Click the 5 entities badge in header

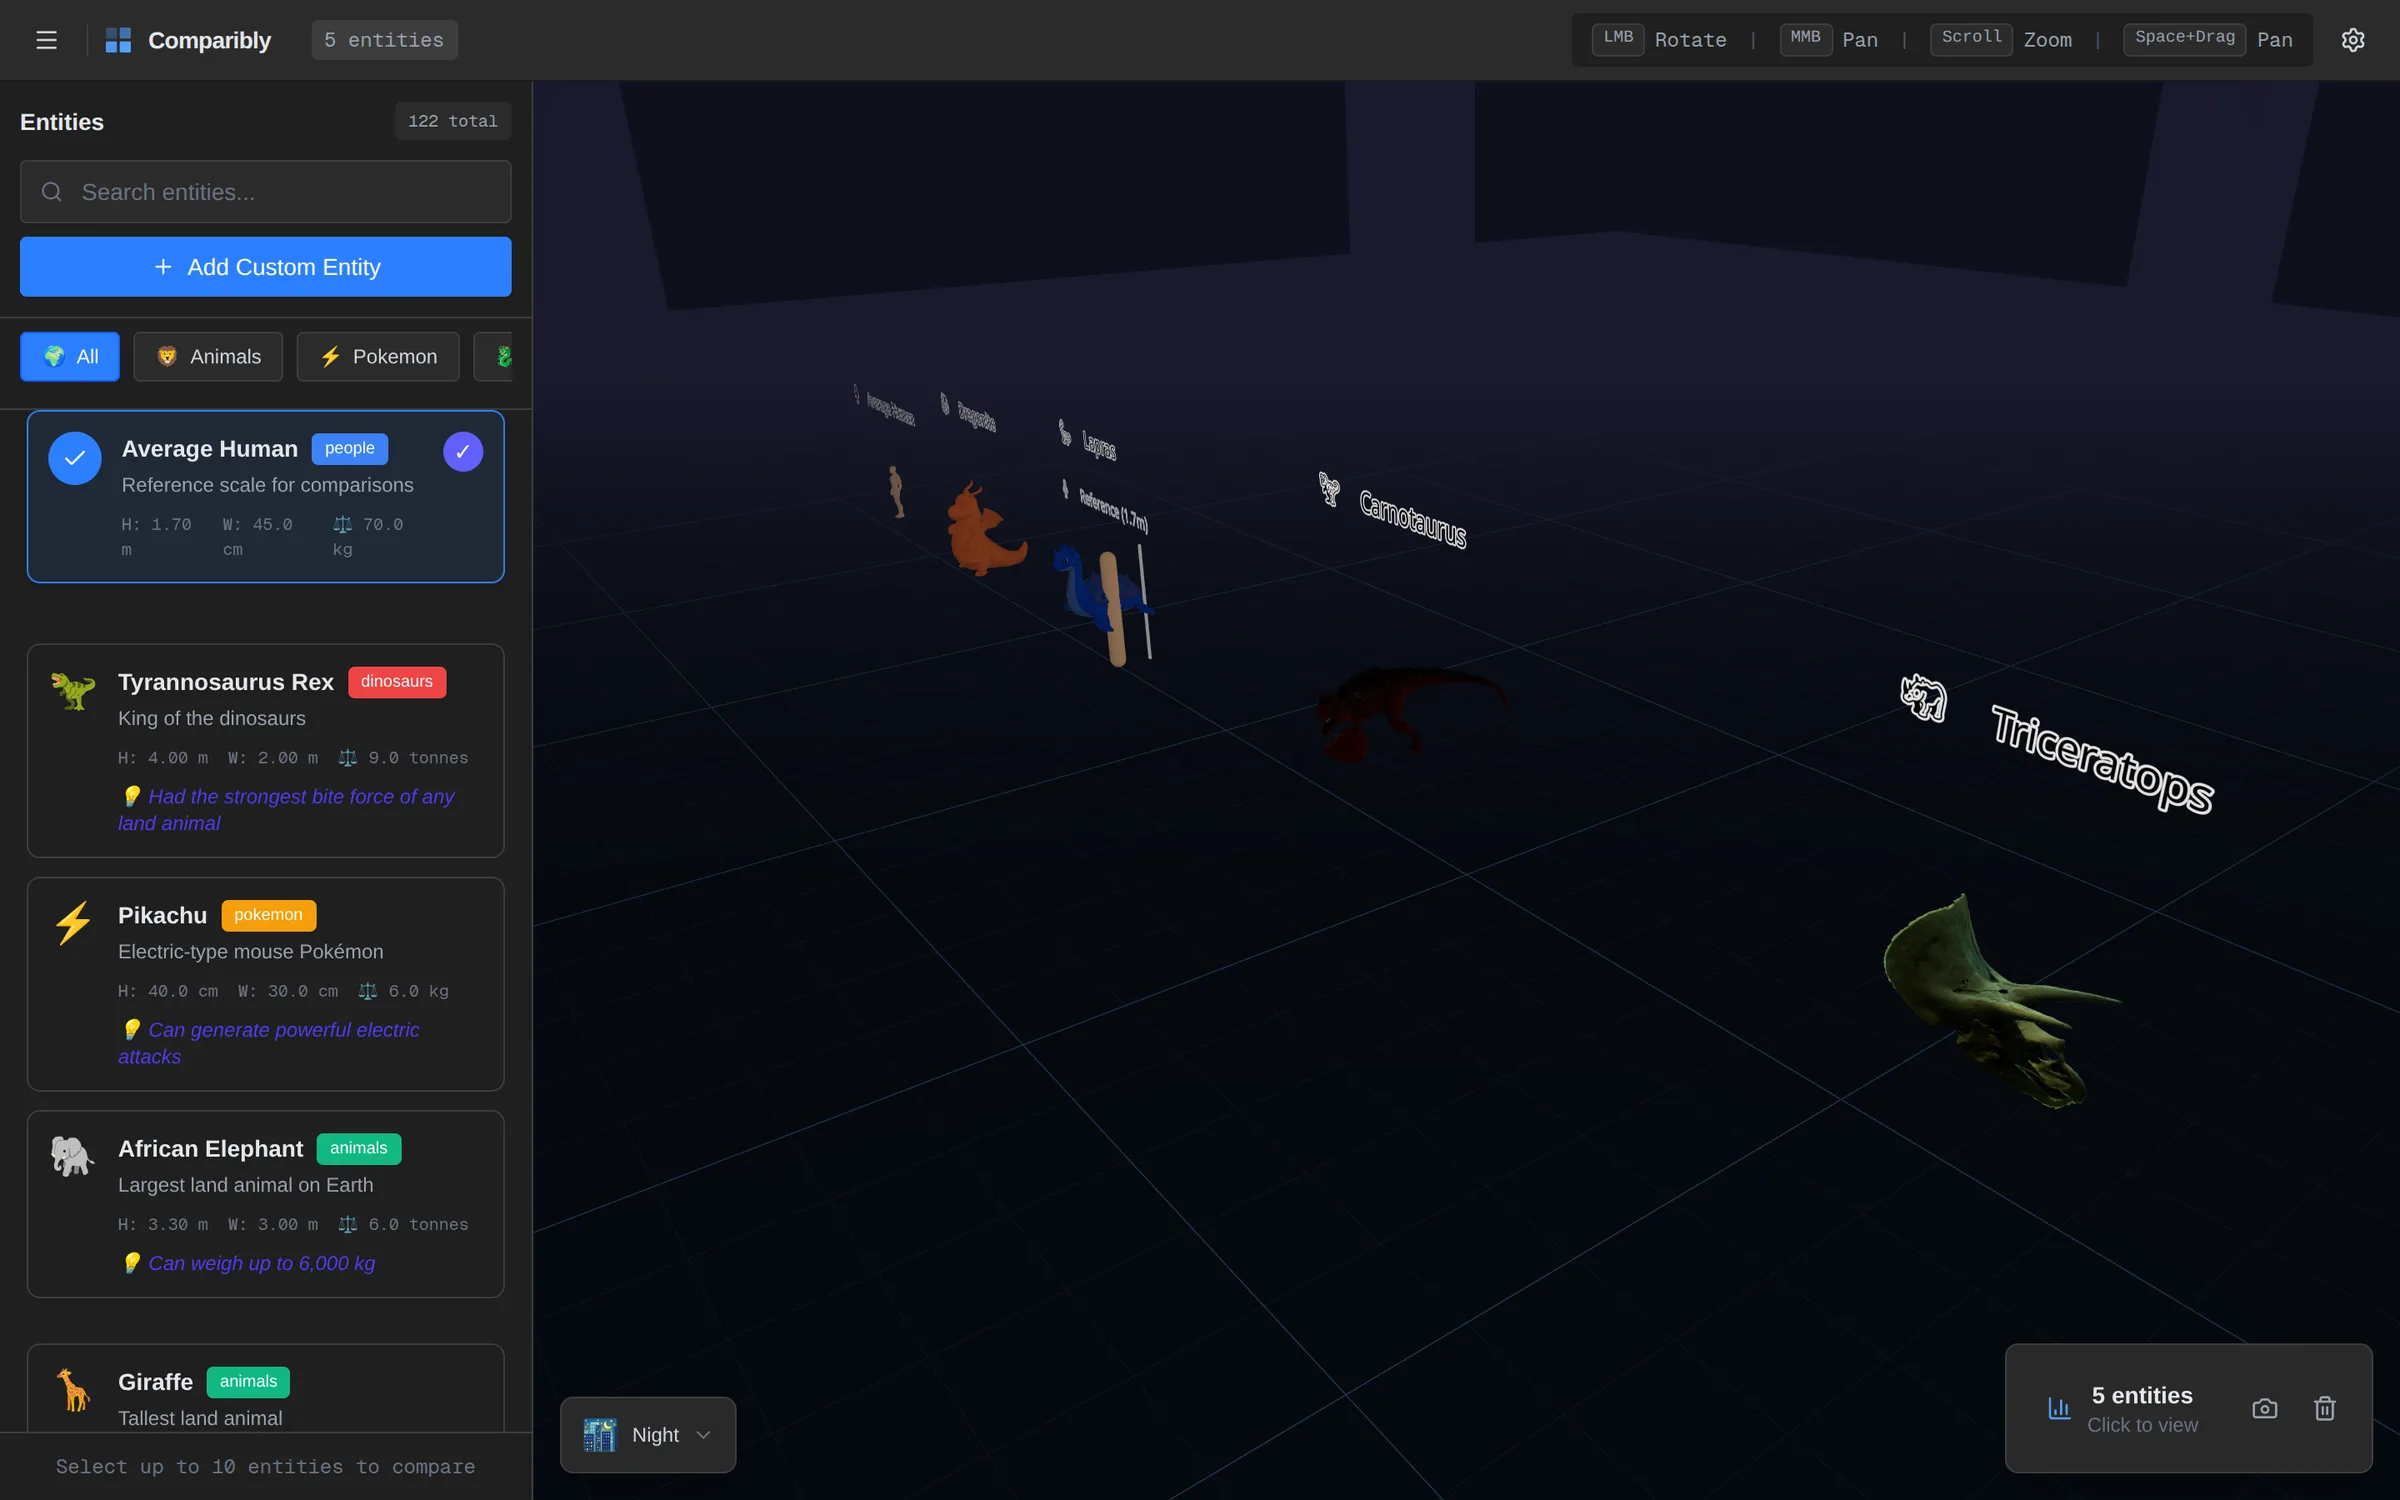[x=384, y=40]
